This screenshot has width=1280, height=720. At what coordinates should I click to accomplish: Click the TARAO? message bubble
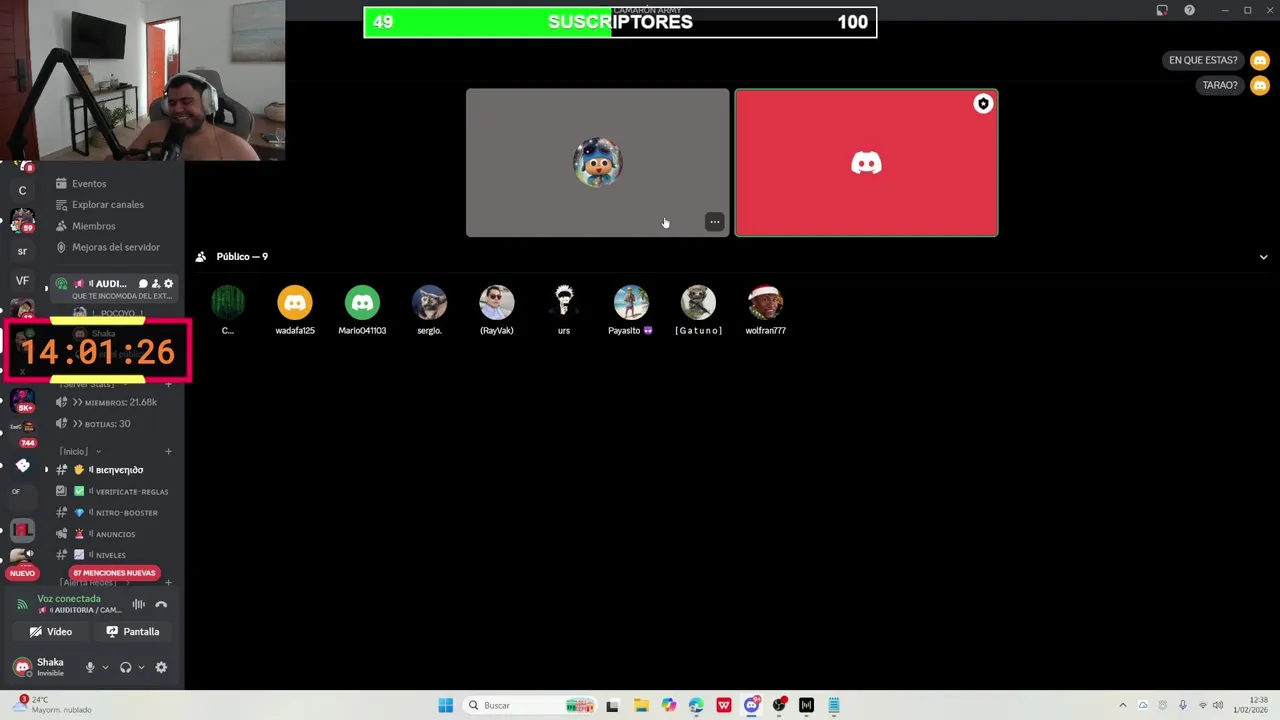(x=1220, y=85)
